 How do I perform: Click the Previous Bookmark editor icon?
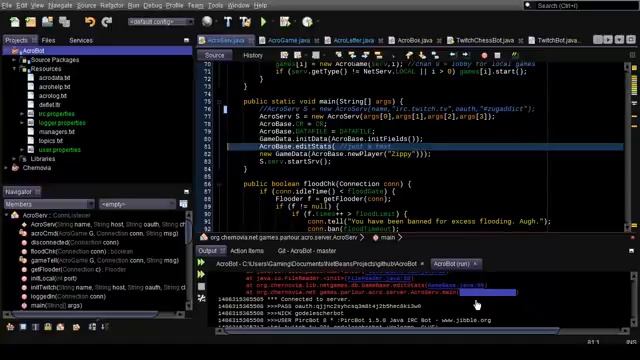(409, 55)
